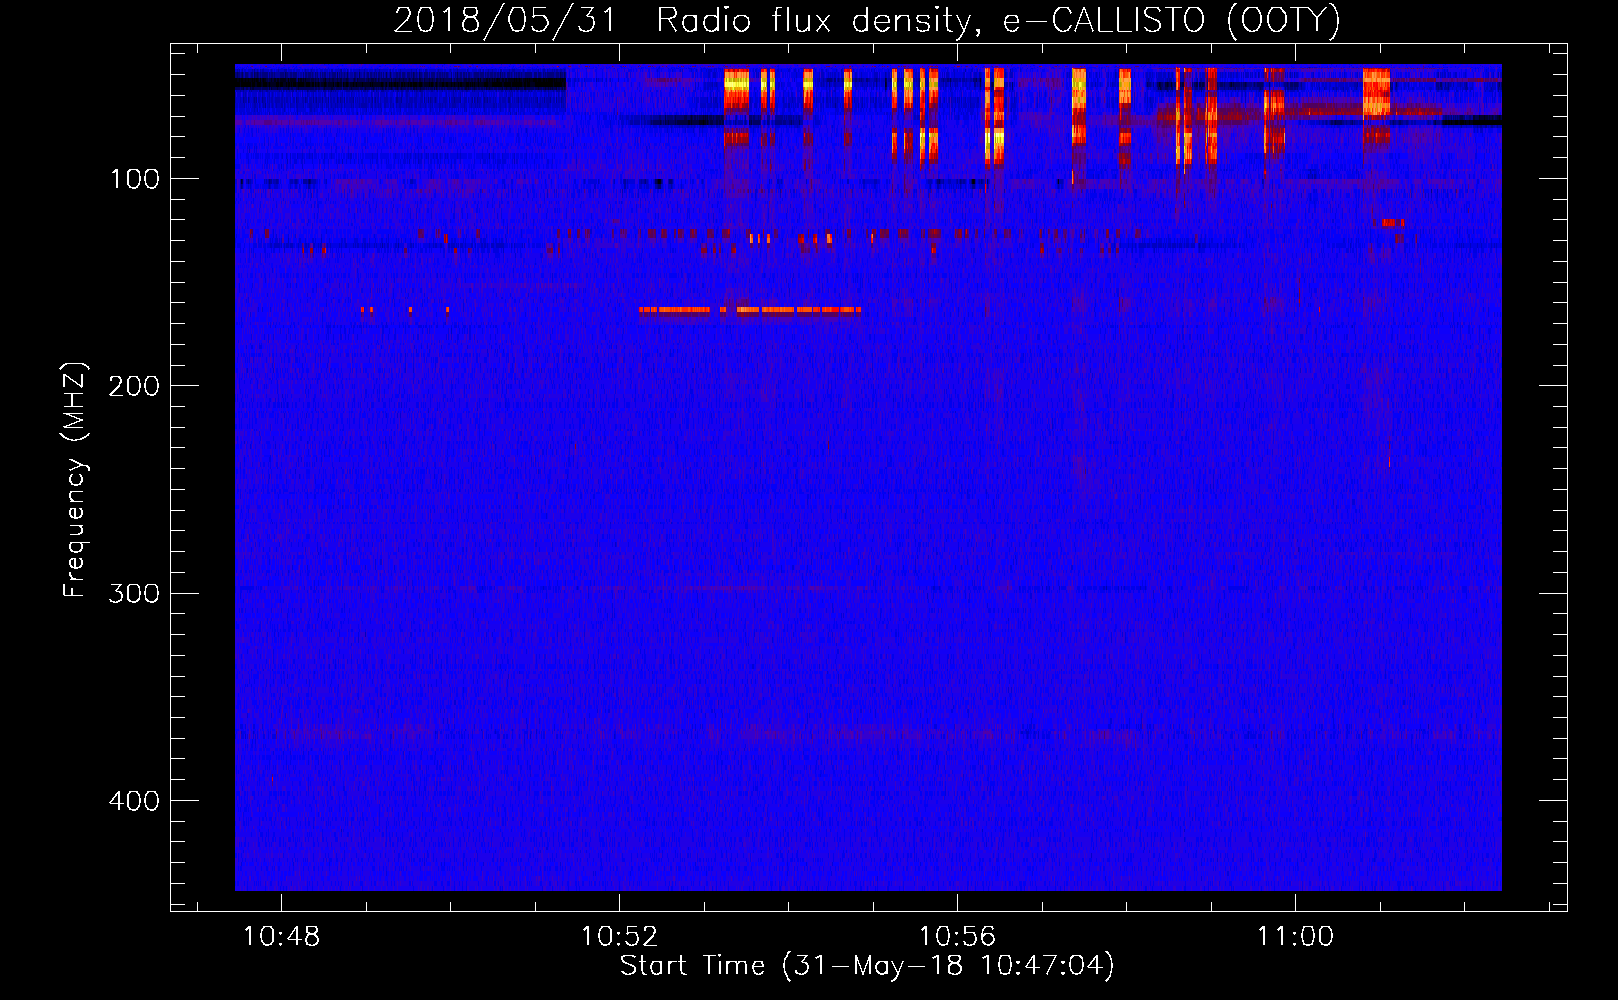Click the 10:52 time tick label
This screenshot has height=1000, width=1618.
[620, 937]
